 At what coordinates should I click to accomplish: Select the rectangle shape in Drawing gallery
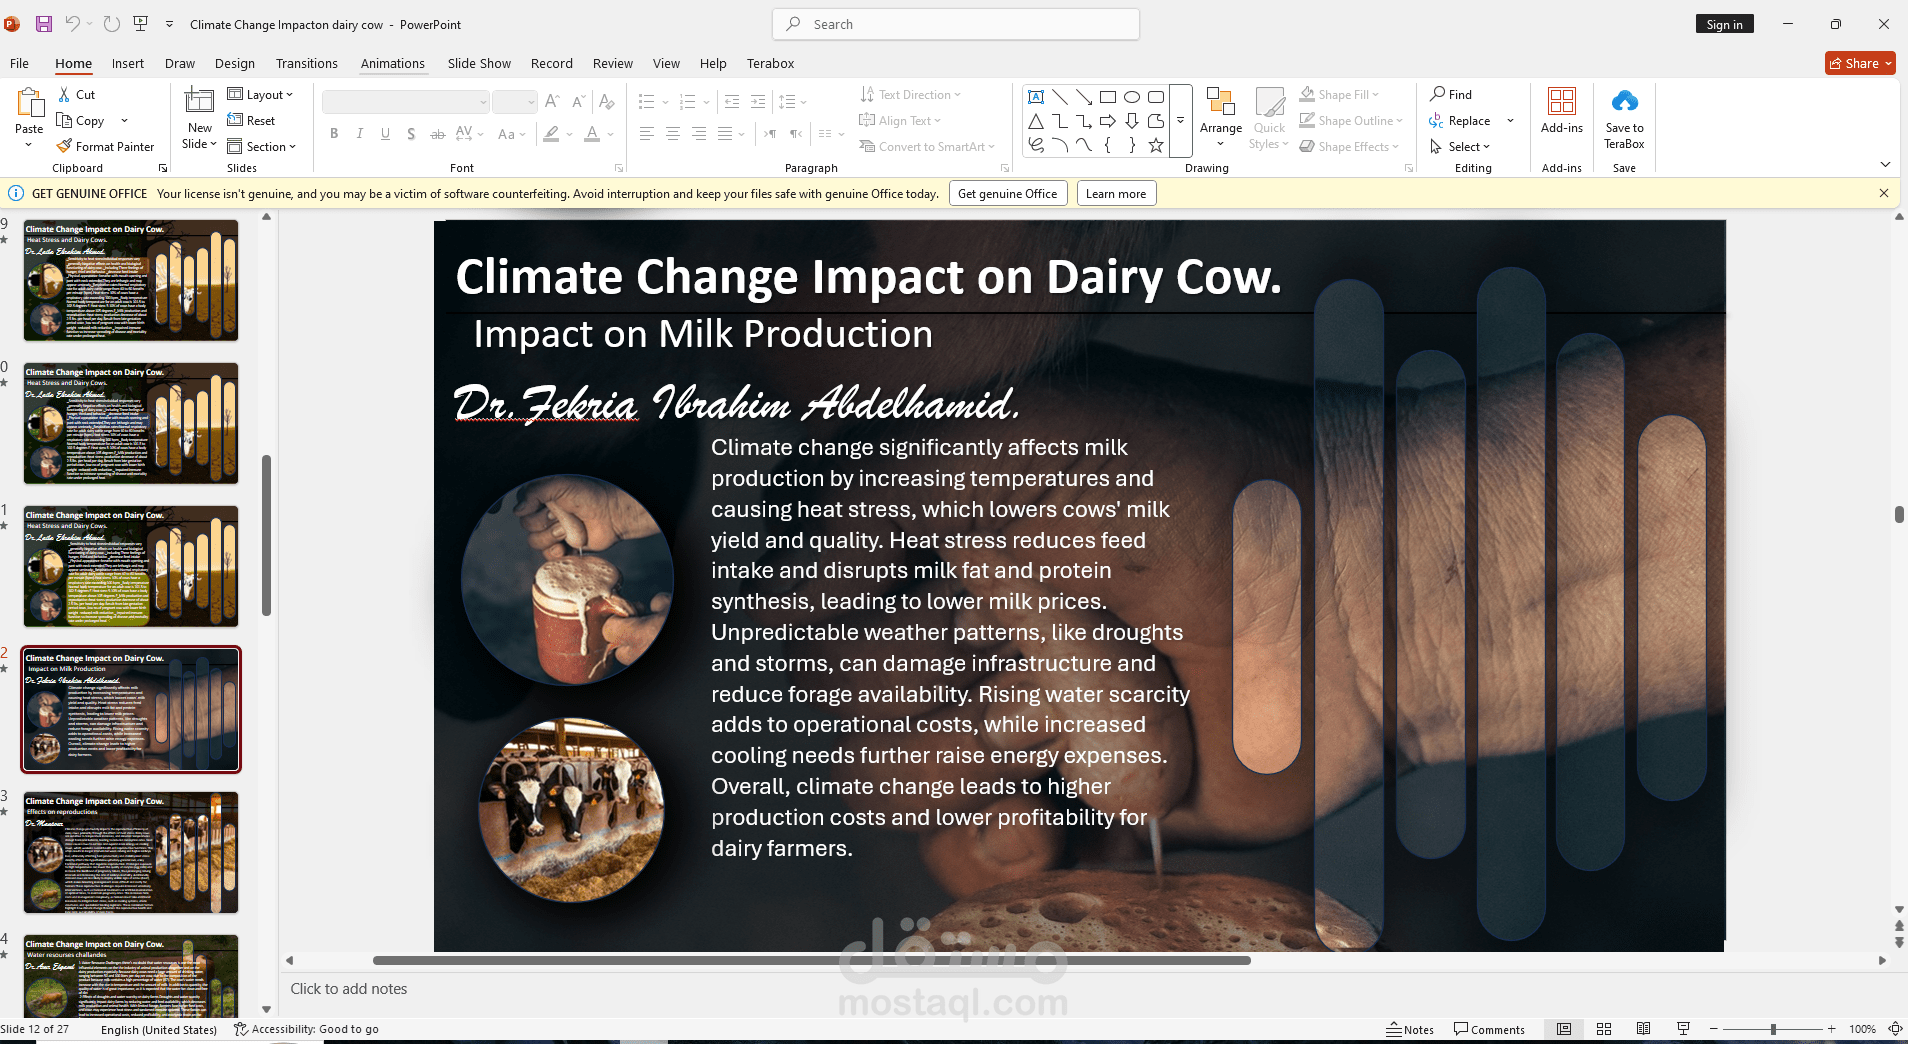click(x=1108, y=97)
